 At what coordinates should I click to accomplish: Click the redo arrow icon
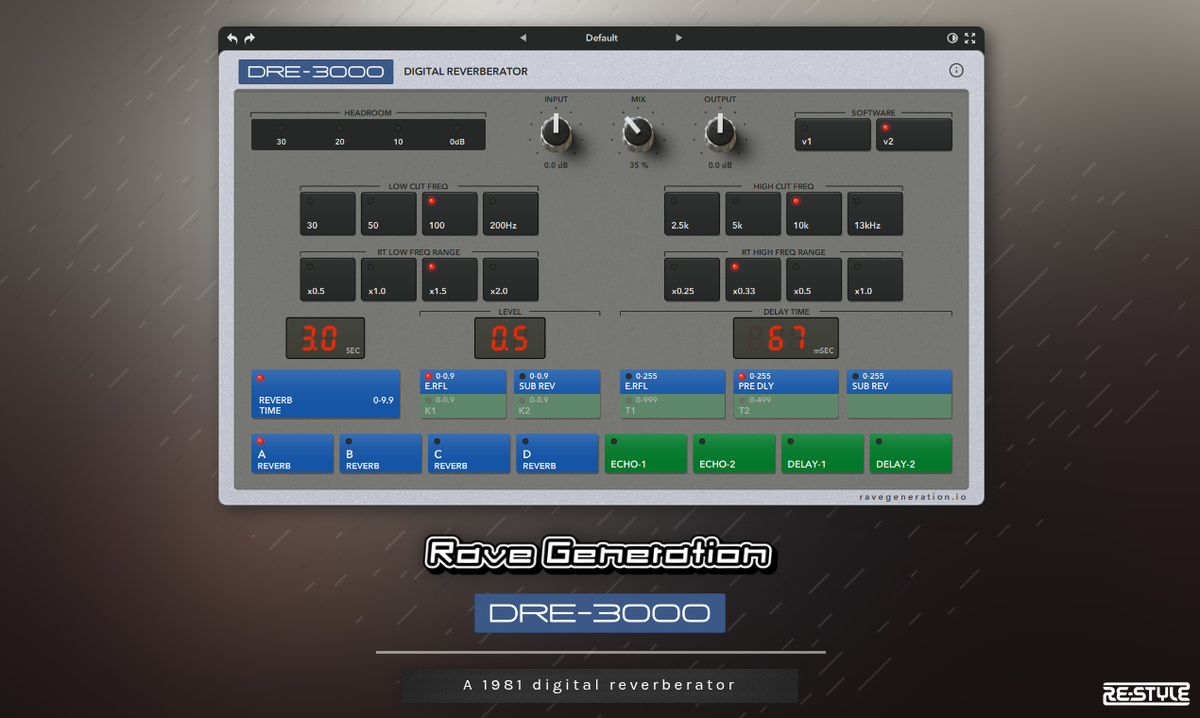[250, 38]
